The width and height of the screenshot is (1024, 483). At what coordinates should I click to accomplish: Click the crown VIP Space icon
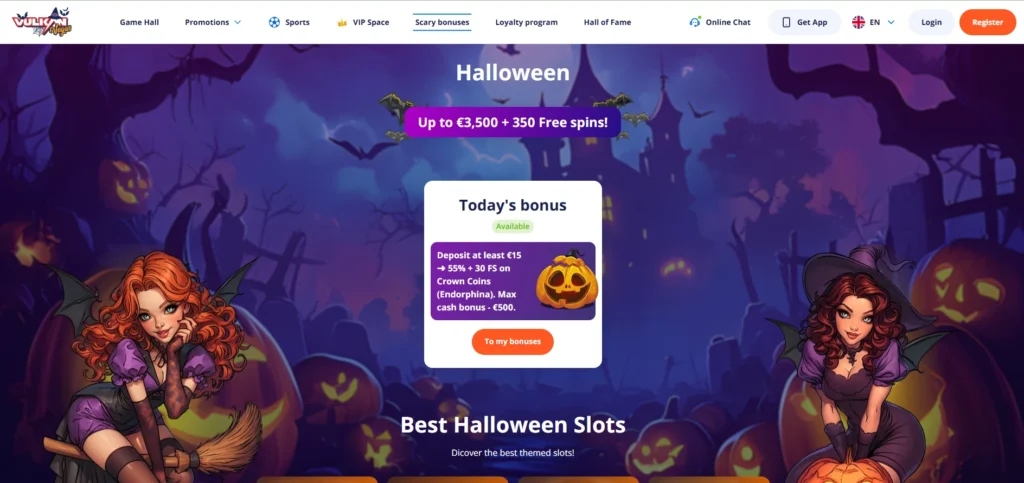(x=342, y=22)
